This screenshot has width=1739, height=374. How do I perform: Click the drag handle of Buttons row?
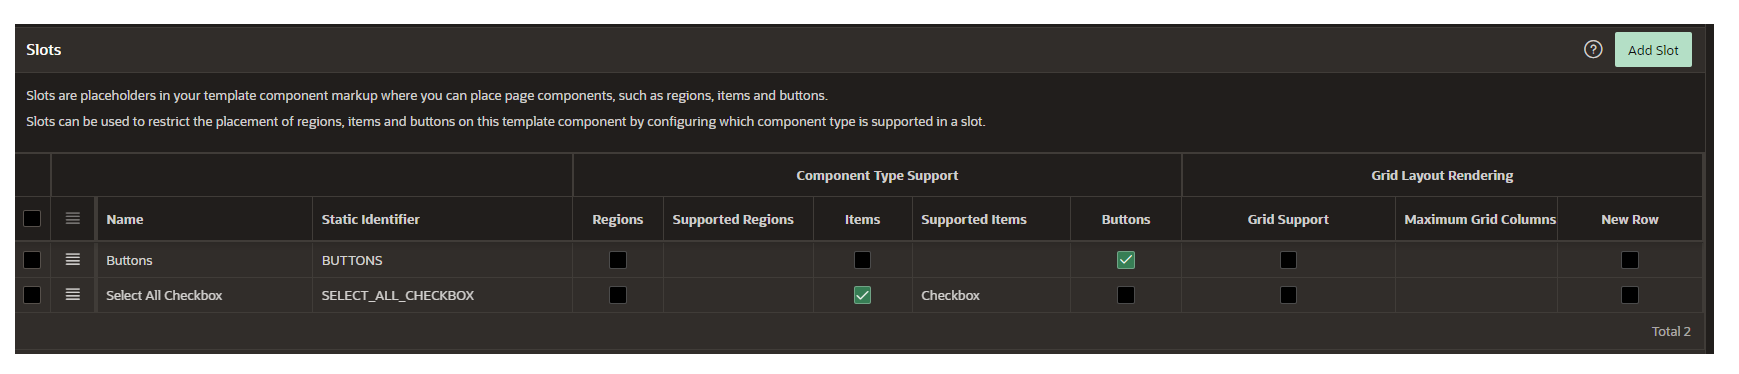coord(73,259)
